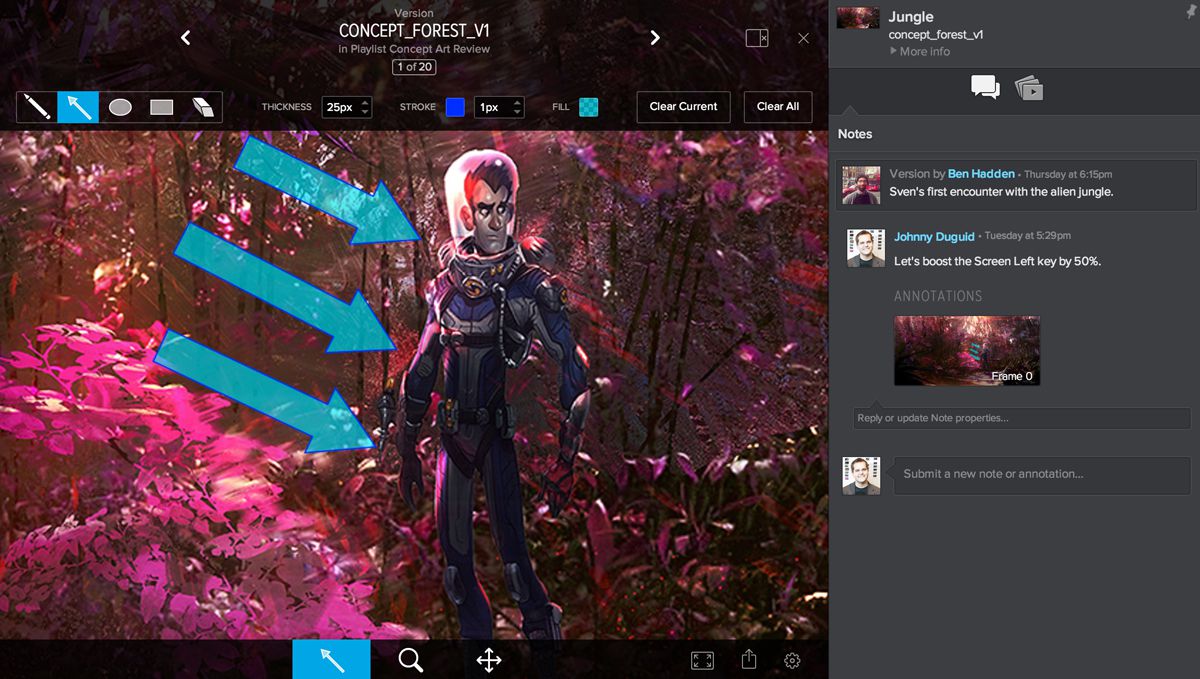Open the blue stroke color swatch

click(x=455, y=107)
